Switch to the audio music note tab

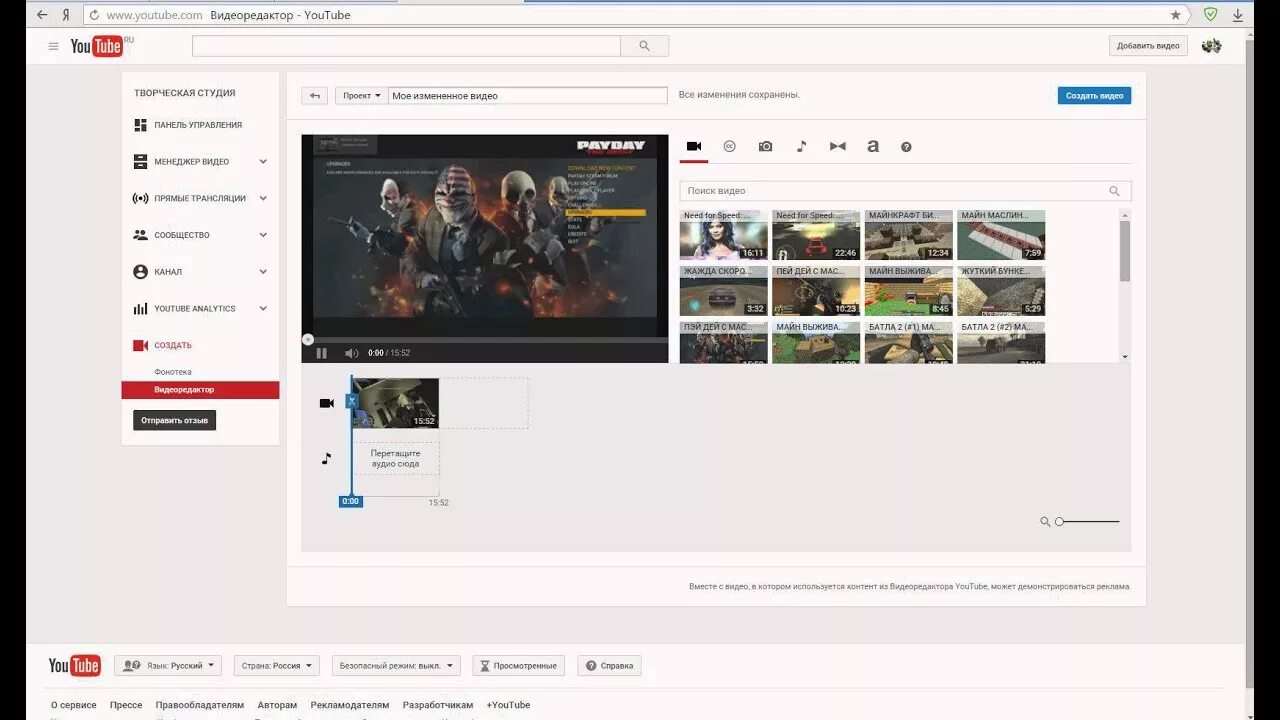(801, 146)
